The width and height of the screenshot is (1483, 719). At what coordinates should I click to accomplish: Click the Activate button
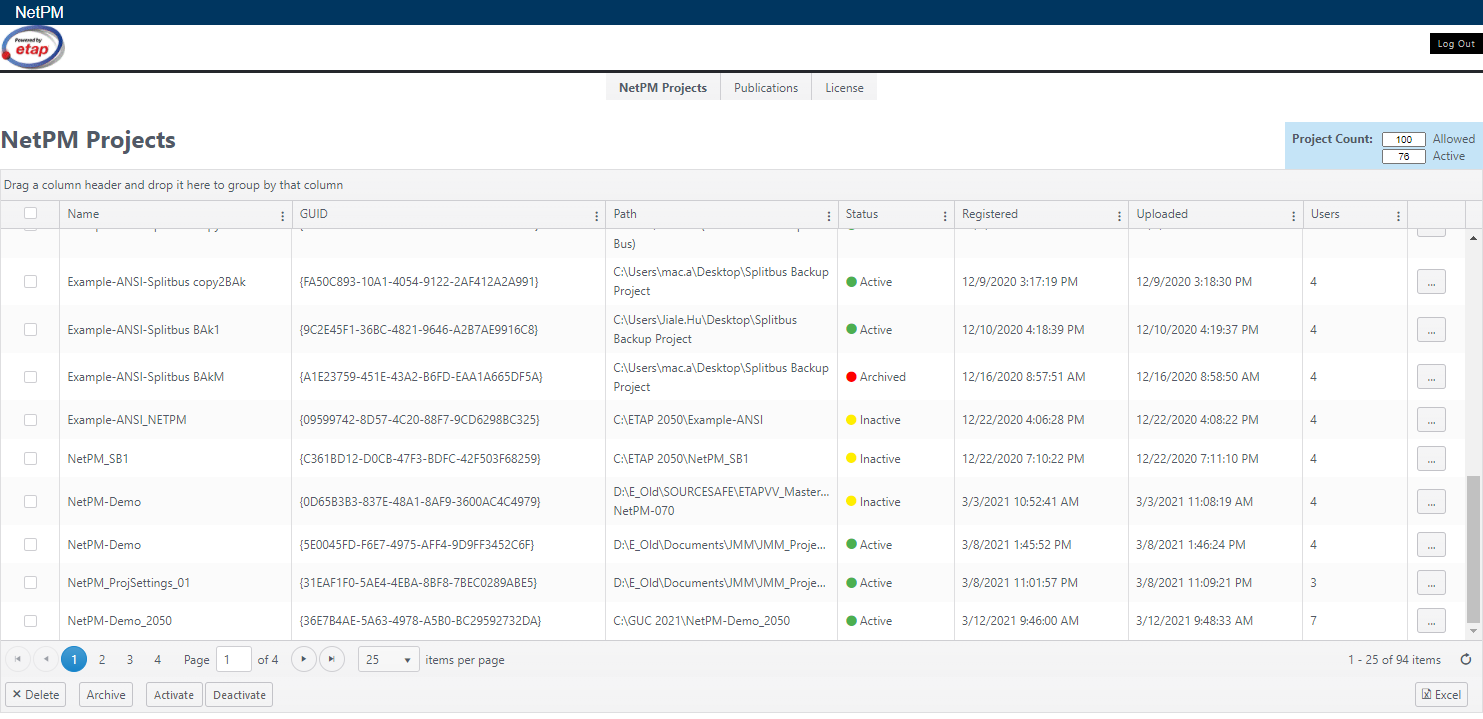point(174,695)
